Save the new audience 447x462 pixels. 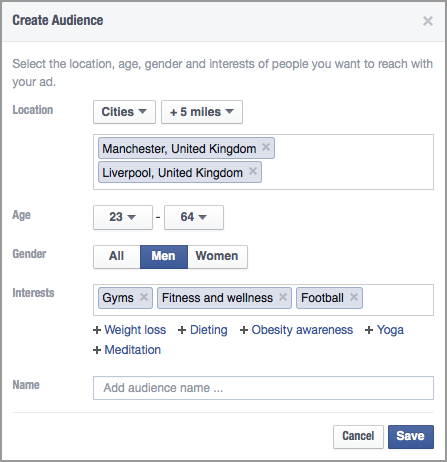pyautogui.click(x=411, y=436)
